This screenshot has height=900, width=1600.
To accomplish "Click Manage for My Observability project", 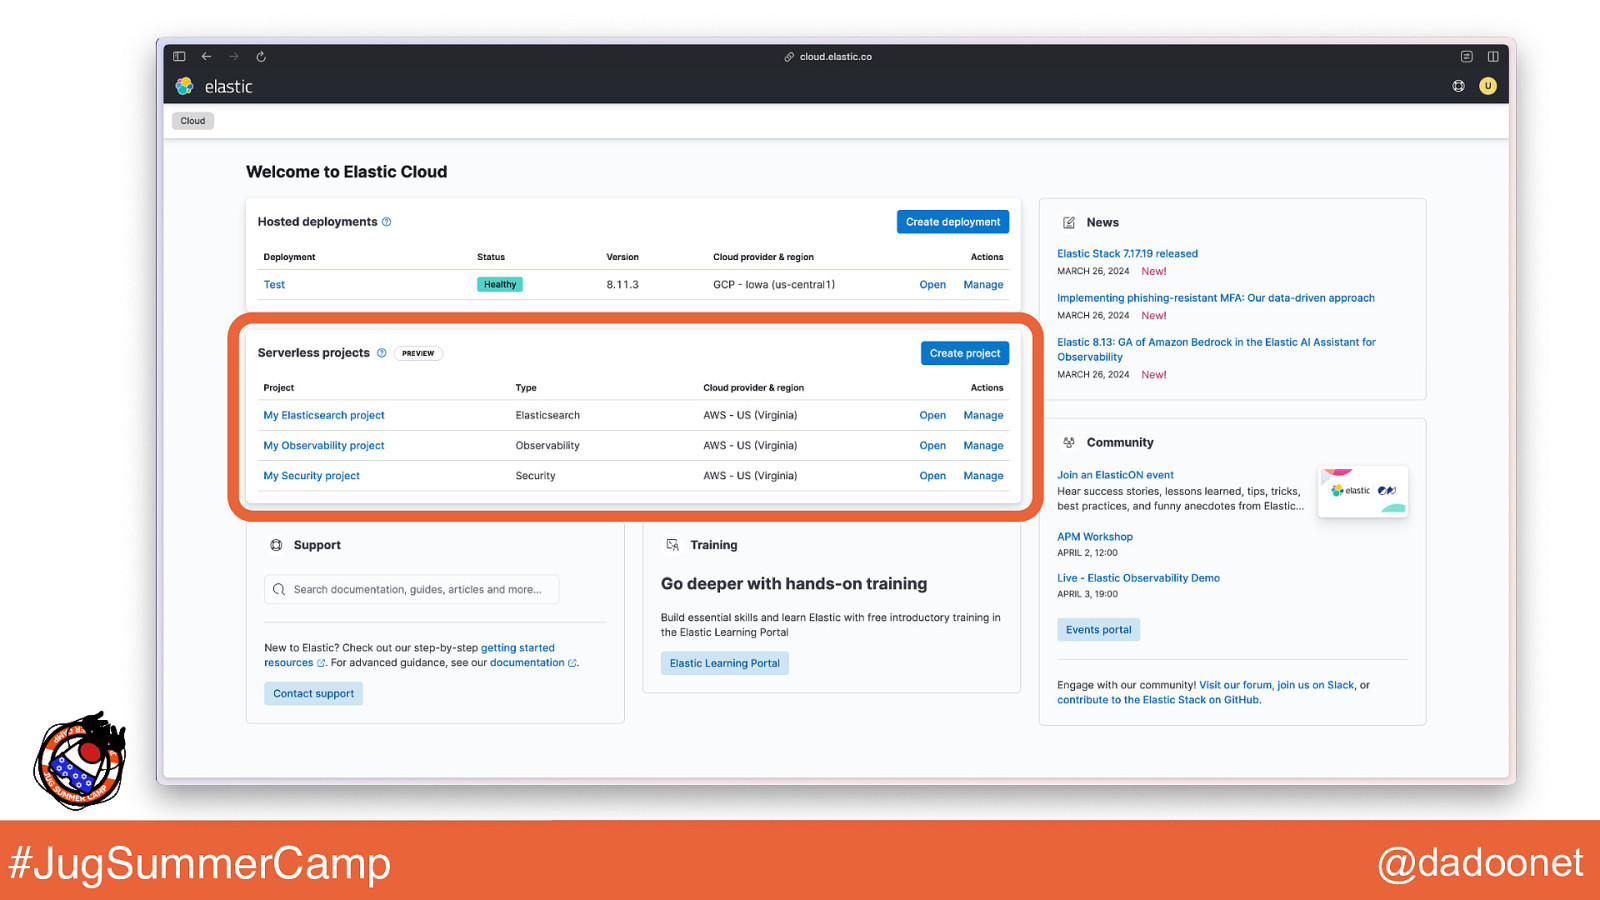I will pos(983,446).
